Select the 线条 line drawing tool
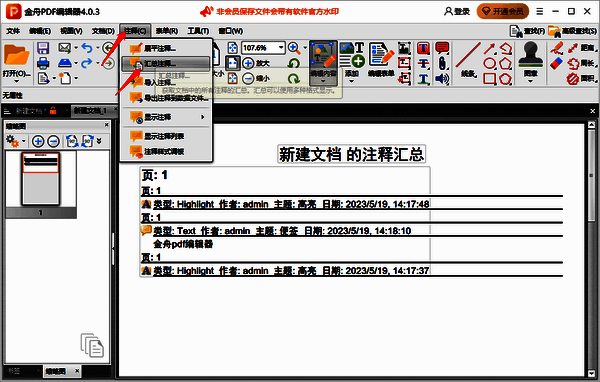 (x=468, y=60)
